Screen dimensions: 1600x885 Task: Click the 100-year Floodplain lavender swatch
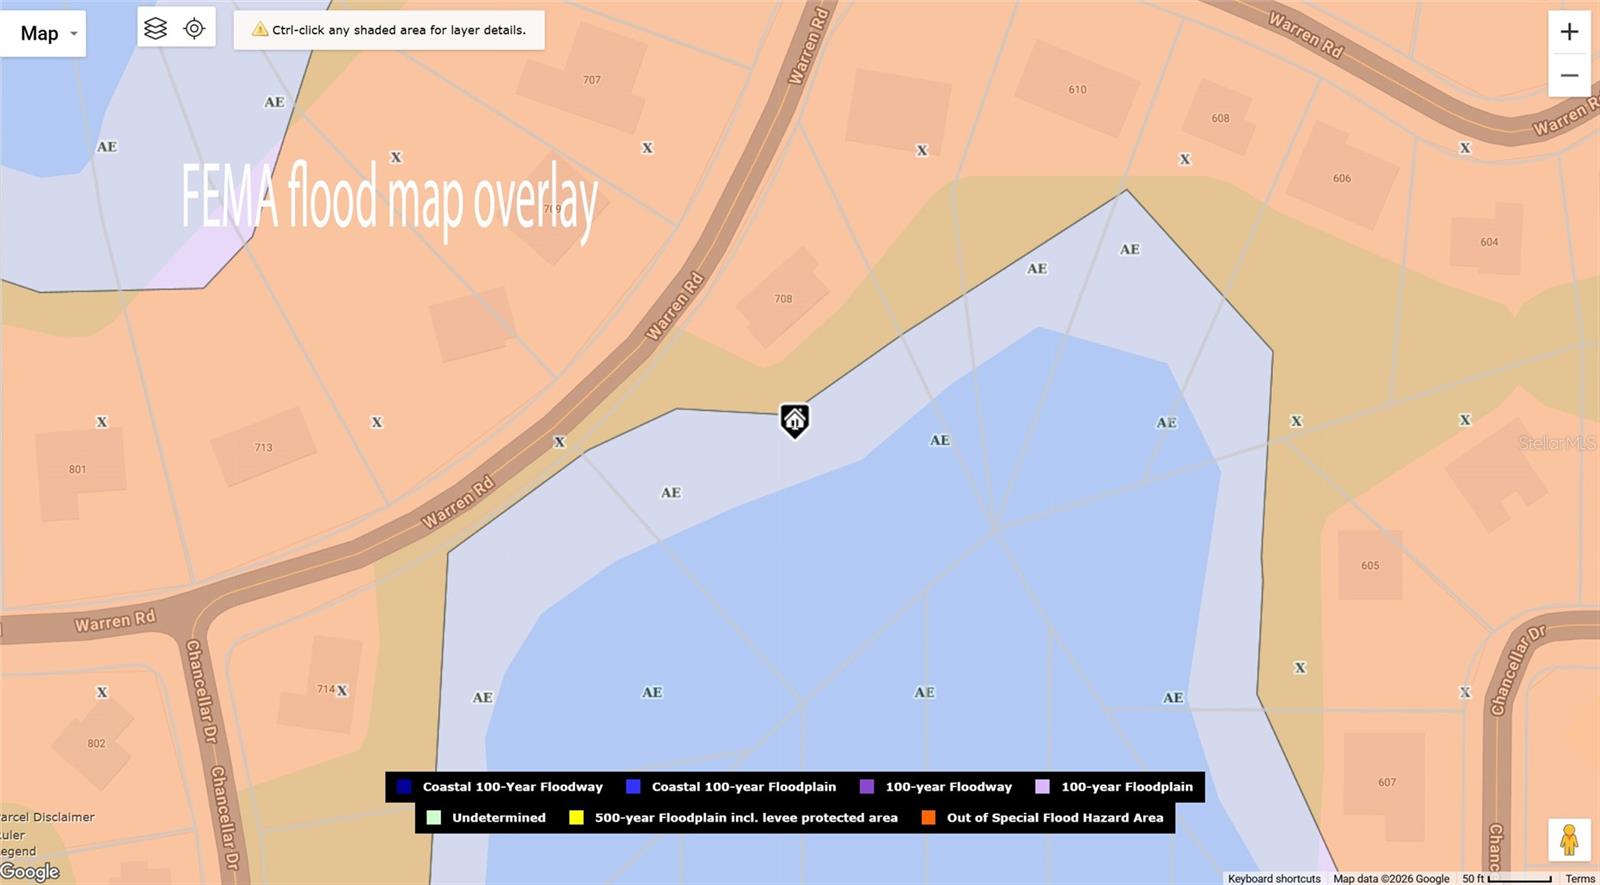[x=1042, y=787]
